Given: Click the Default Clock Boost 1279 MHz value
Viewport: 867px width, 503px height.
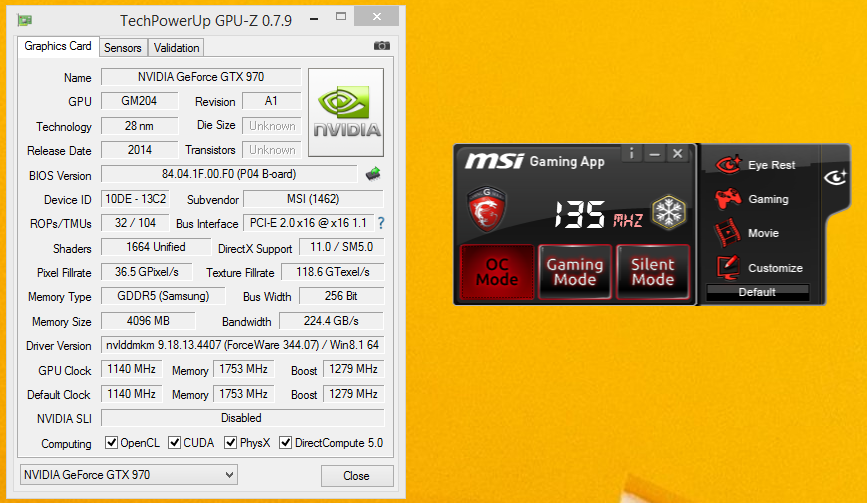Looking at the screenshot, I should coord(353,394).
